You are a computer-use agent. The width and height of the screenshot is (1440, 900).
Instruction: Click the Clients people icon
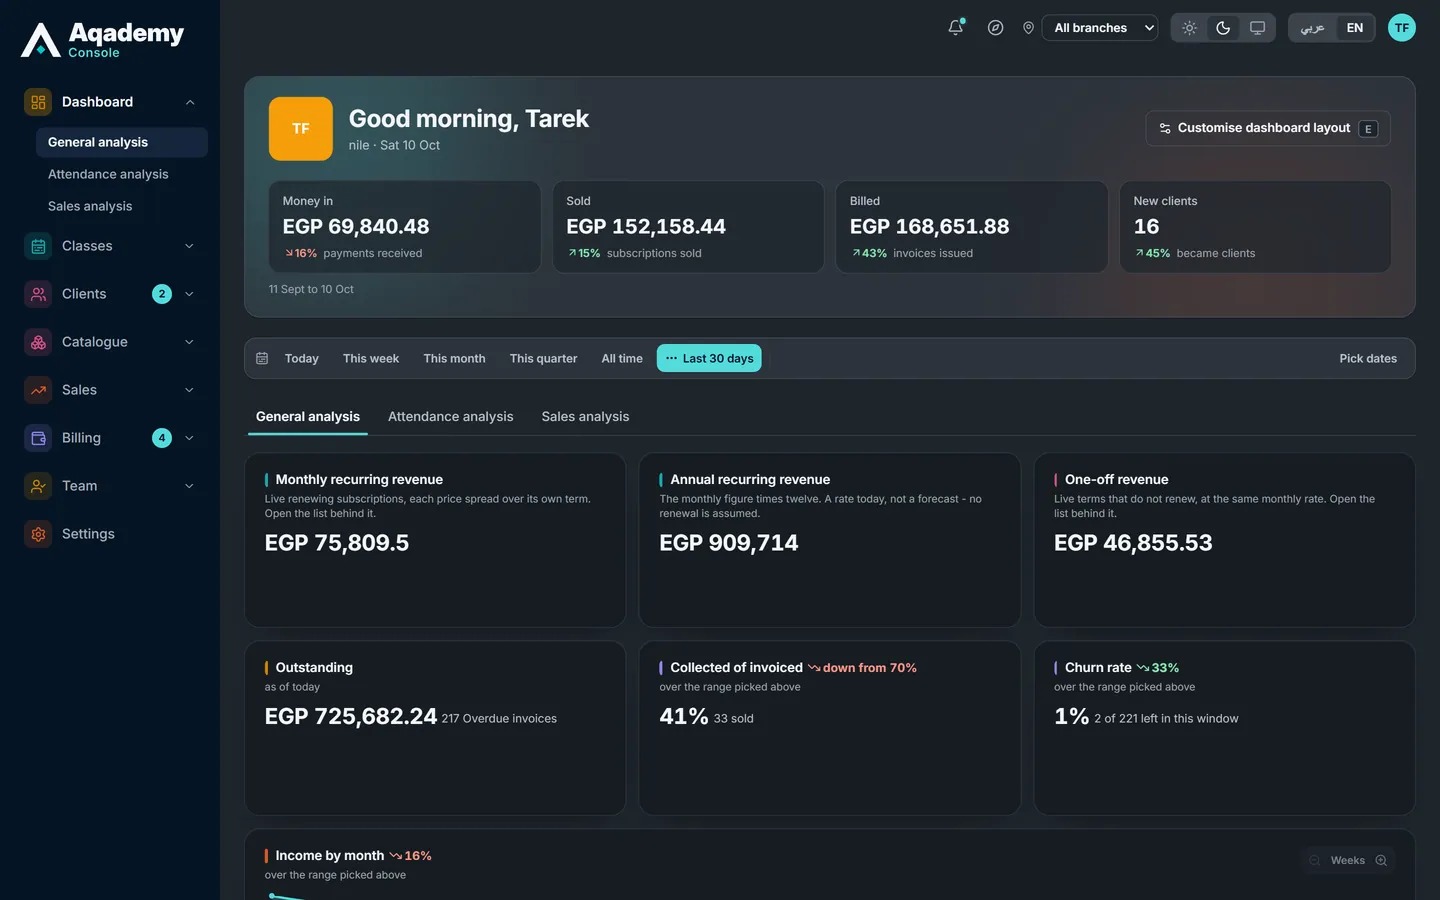38,294
